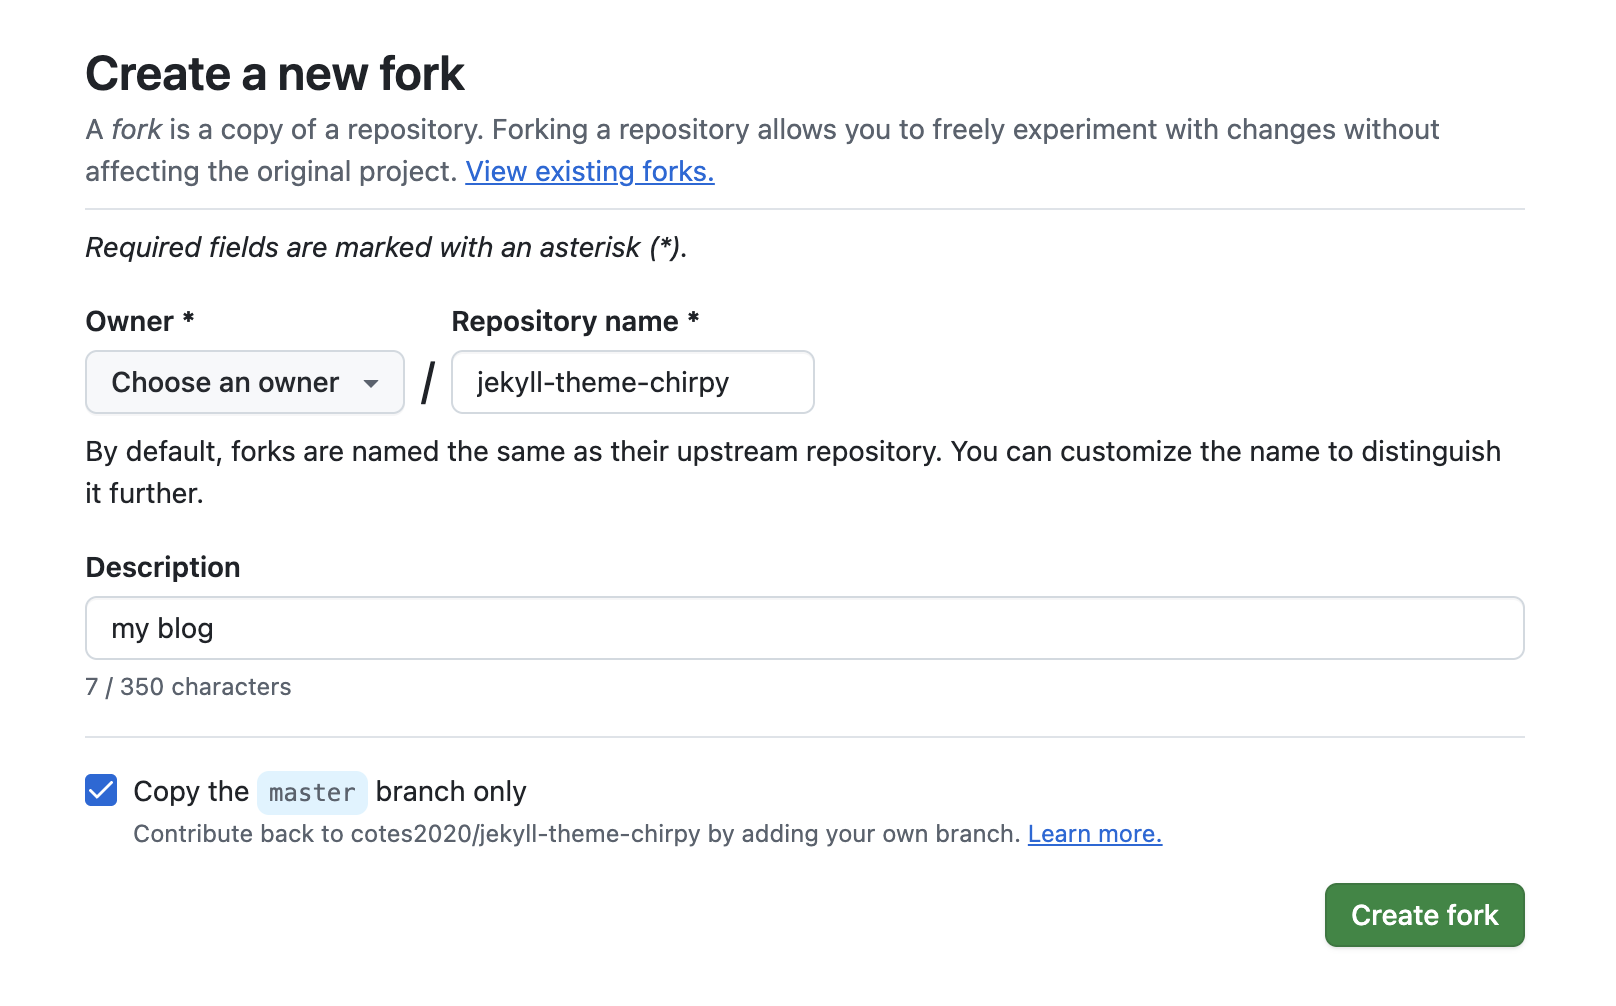1616x1006 pixels.
Task: Click the Create a new fork heading
Action: pyautogui.click(x=275, y=74)
